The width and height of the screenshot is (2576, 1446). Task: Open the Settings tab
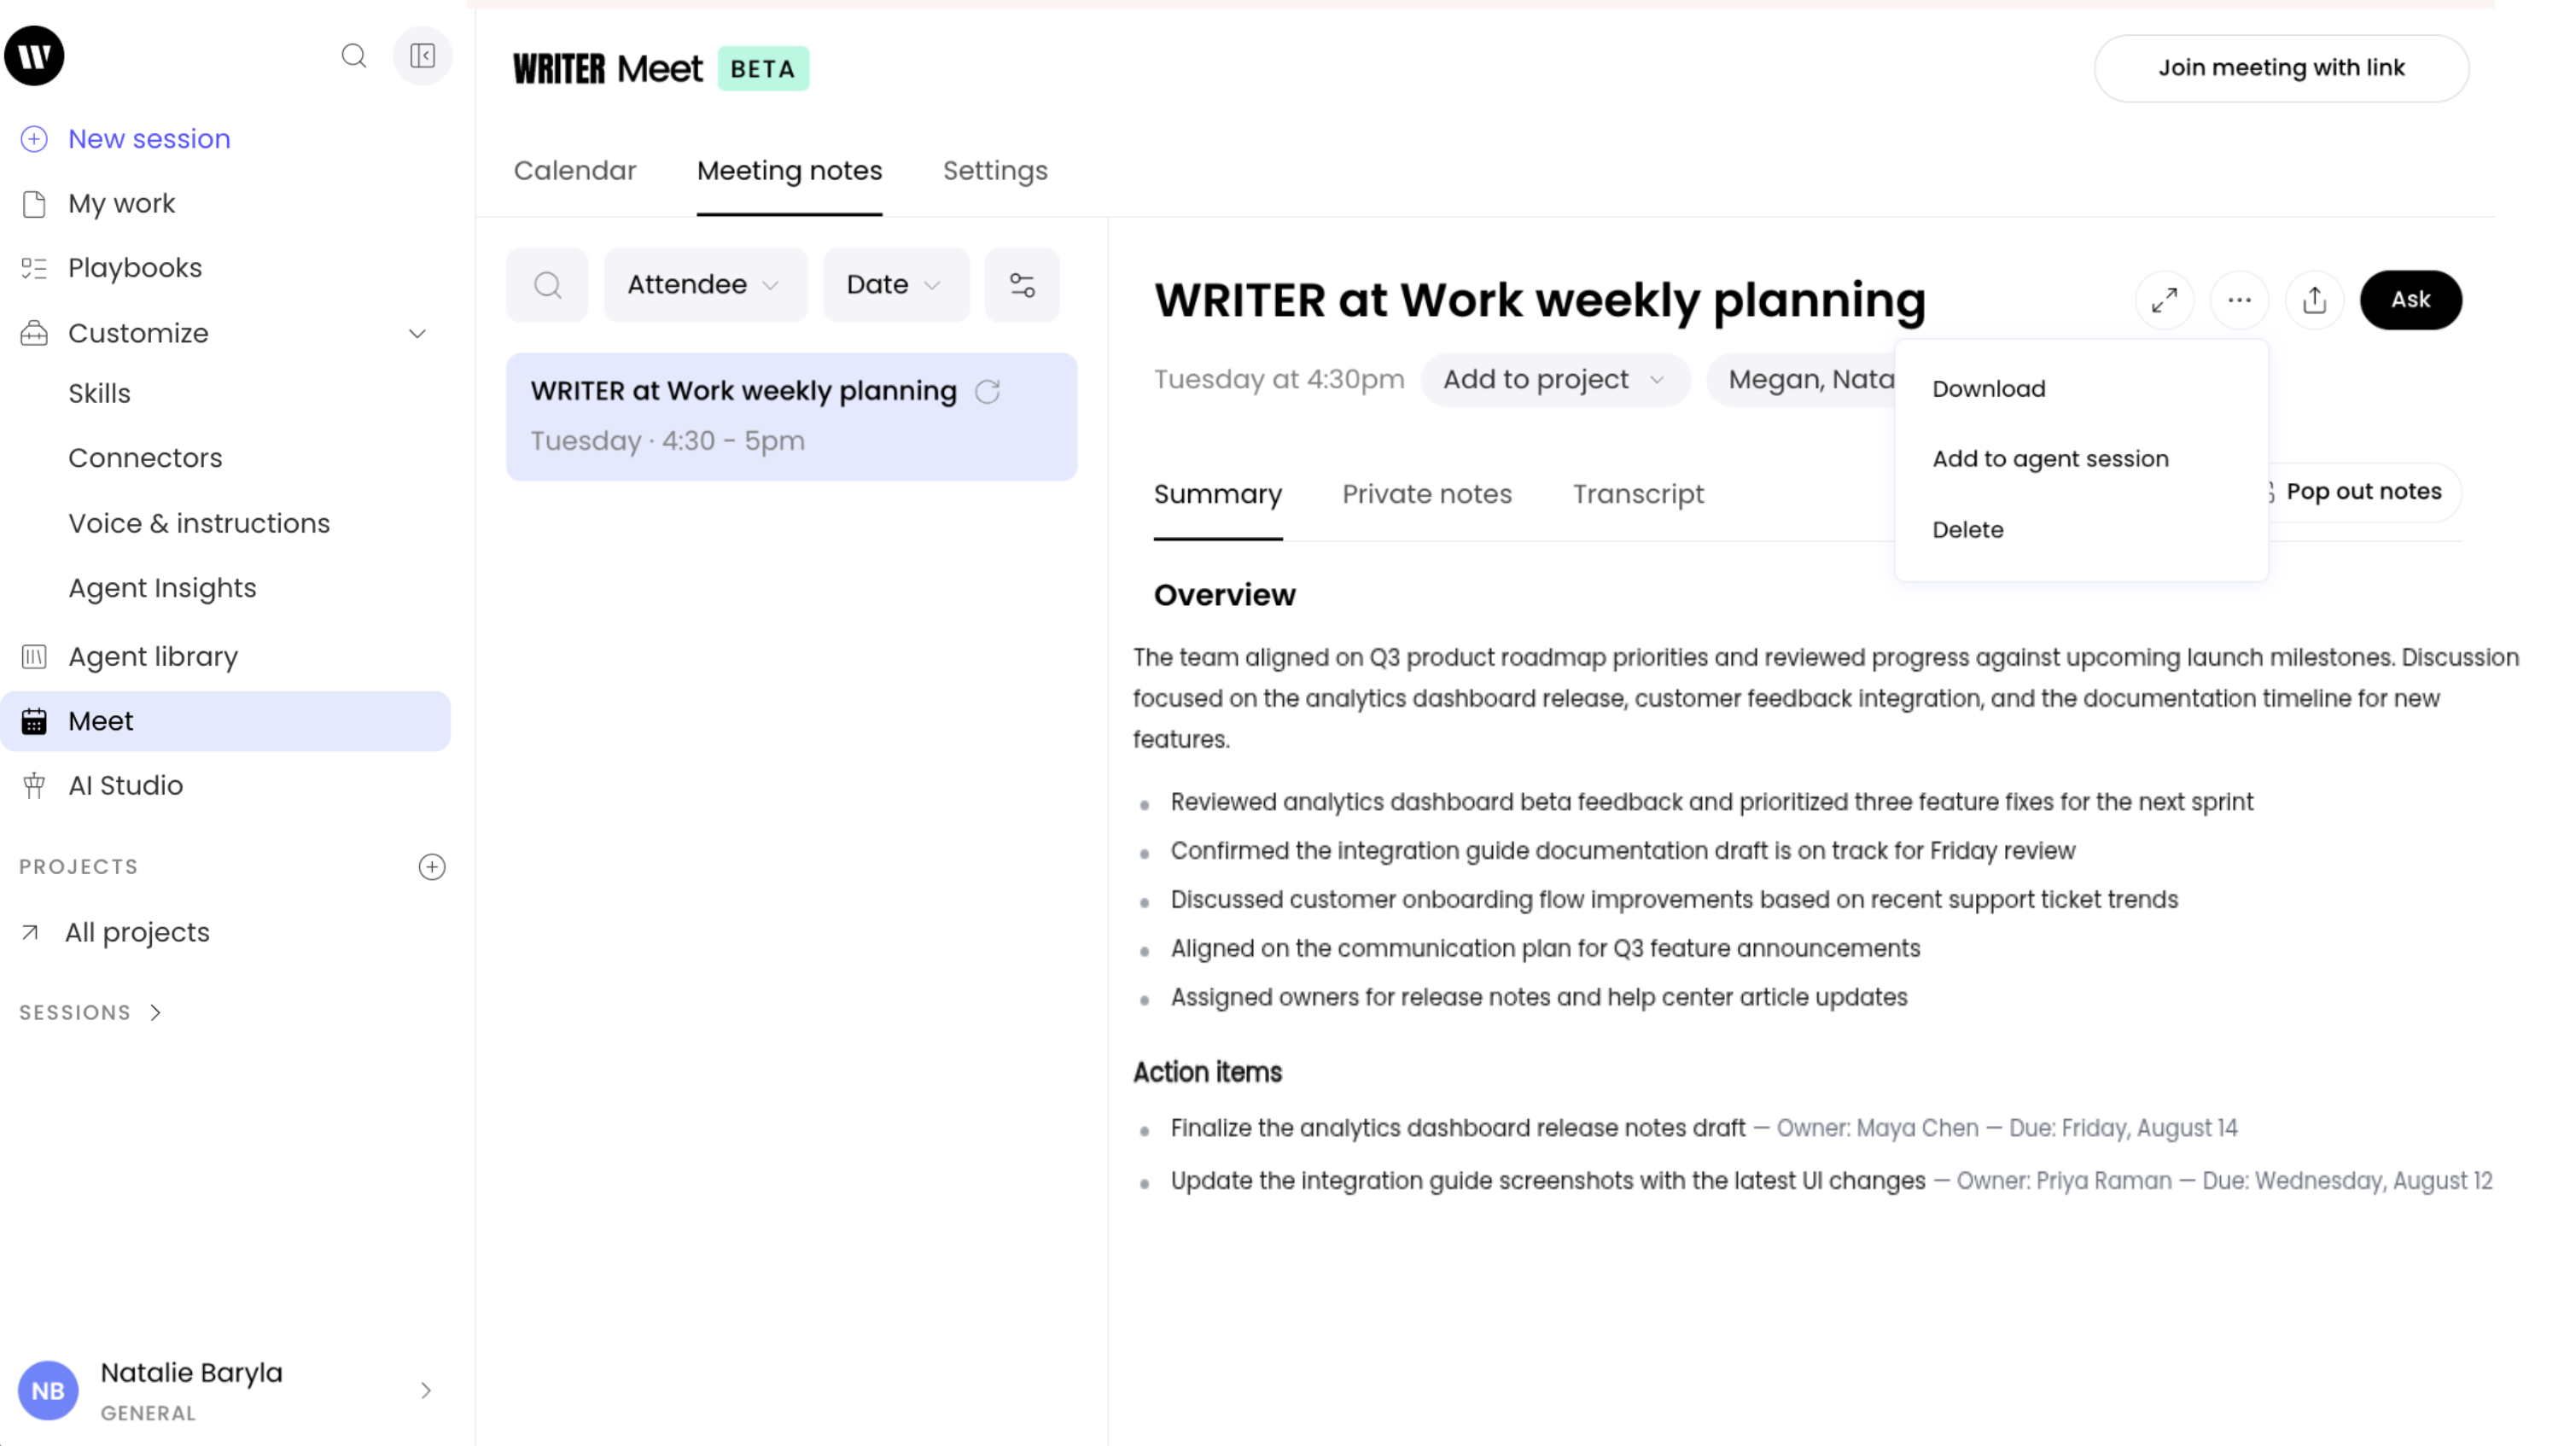995,171
